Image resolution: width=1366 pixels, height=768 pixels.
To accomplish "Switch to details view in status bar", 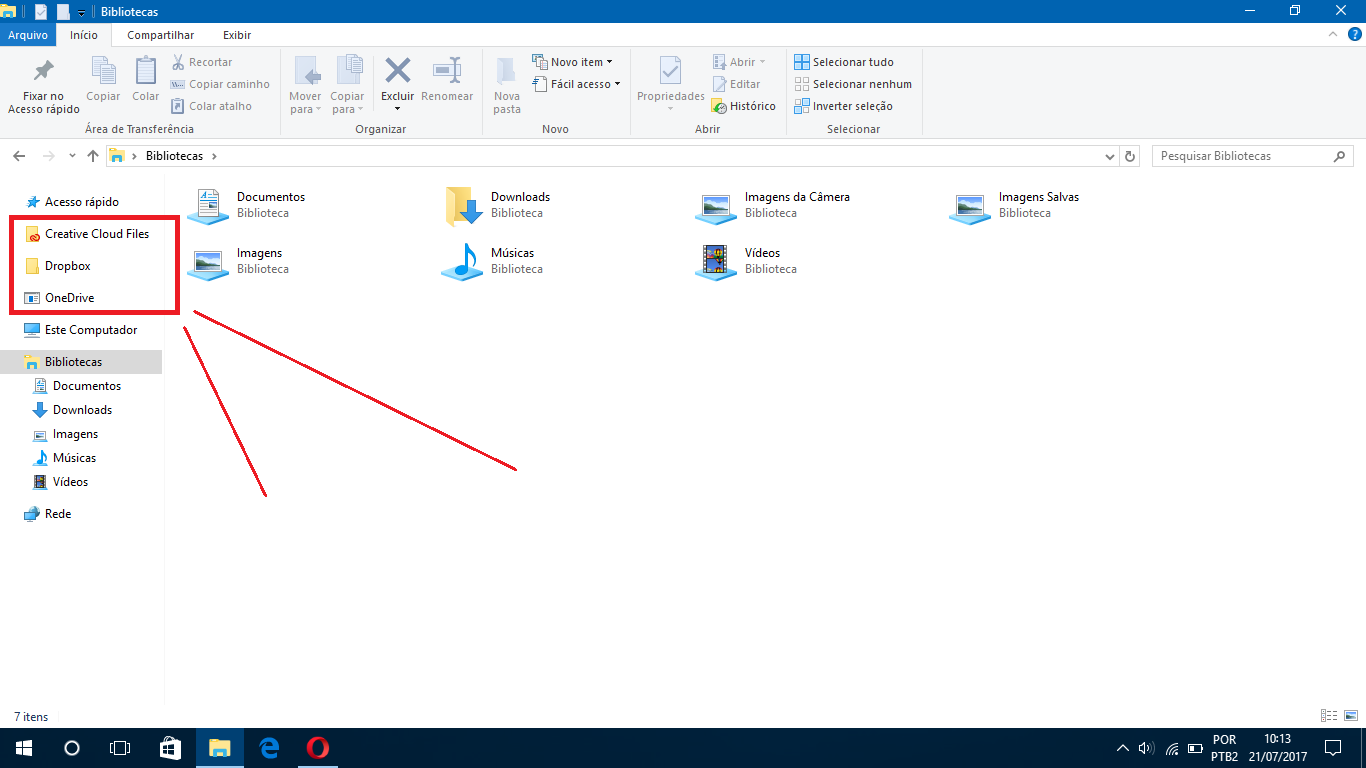I will pyautogui.click(x=1329, y=716).
